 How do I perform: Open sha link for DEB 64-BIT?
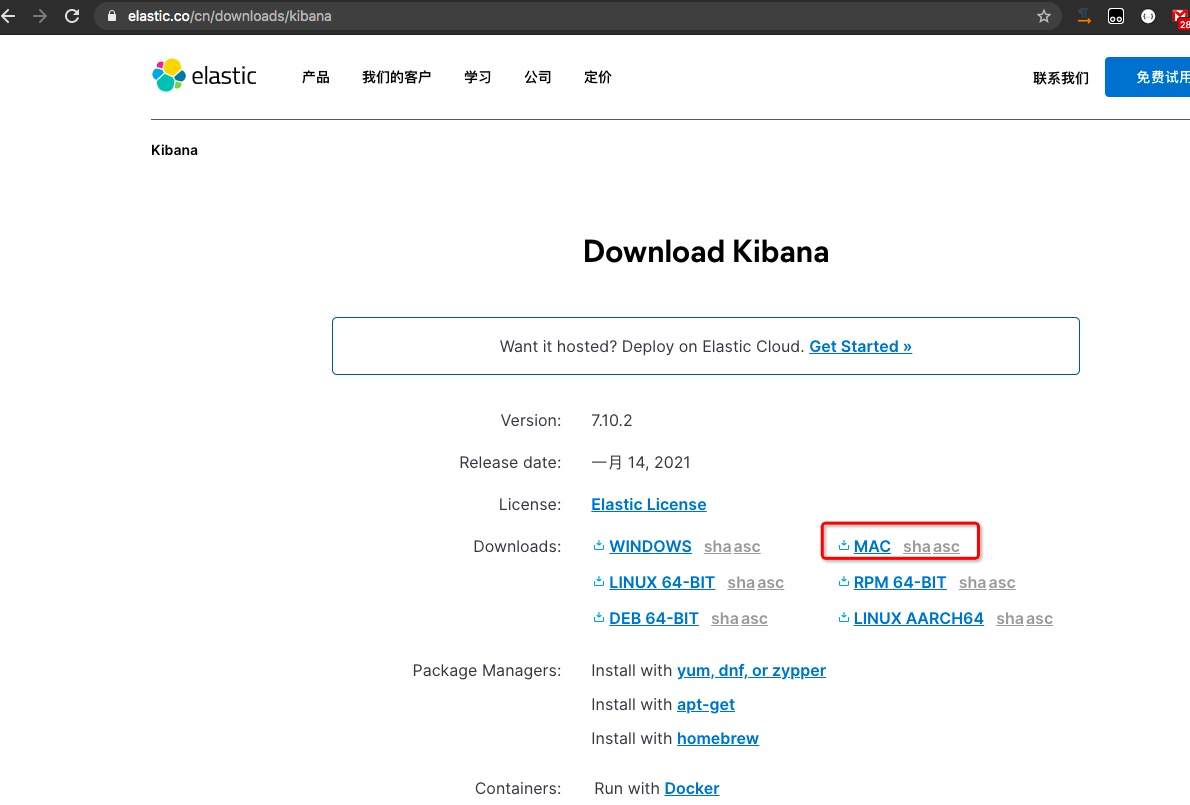point(725,618)
